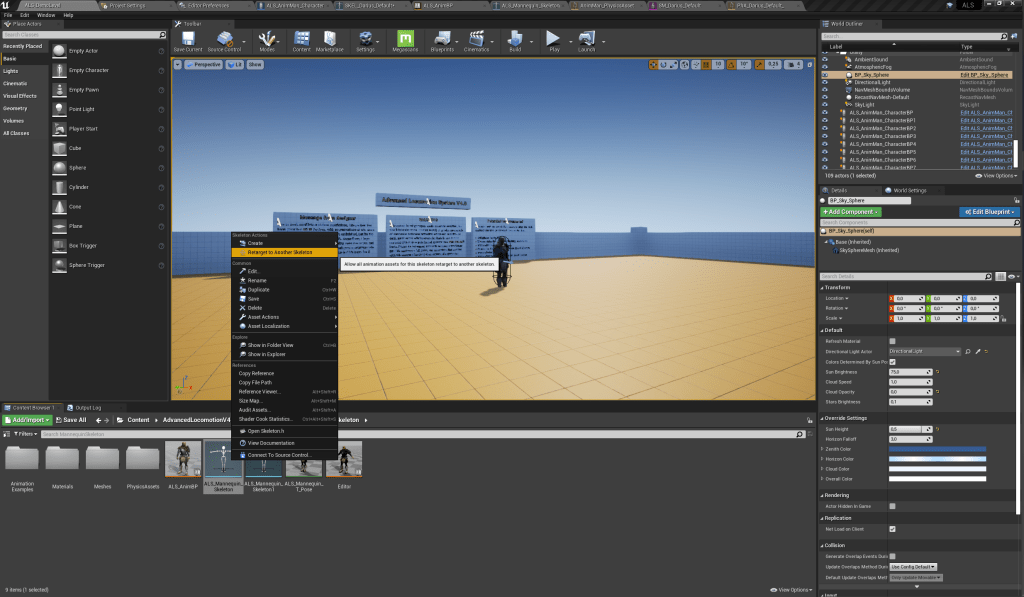Toggle the Refresh Material checkbox

[892, 341]
